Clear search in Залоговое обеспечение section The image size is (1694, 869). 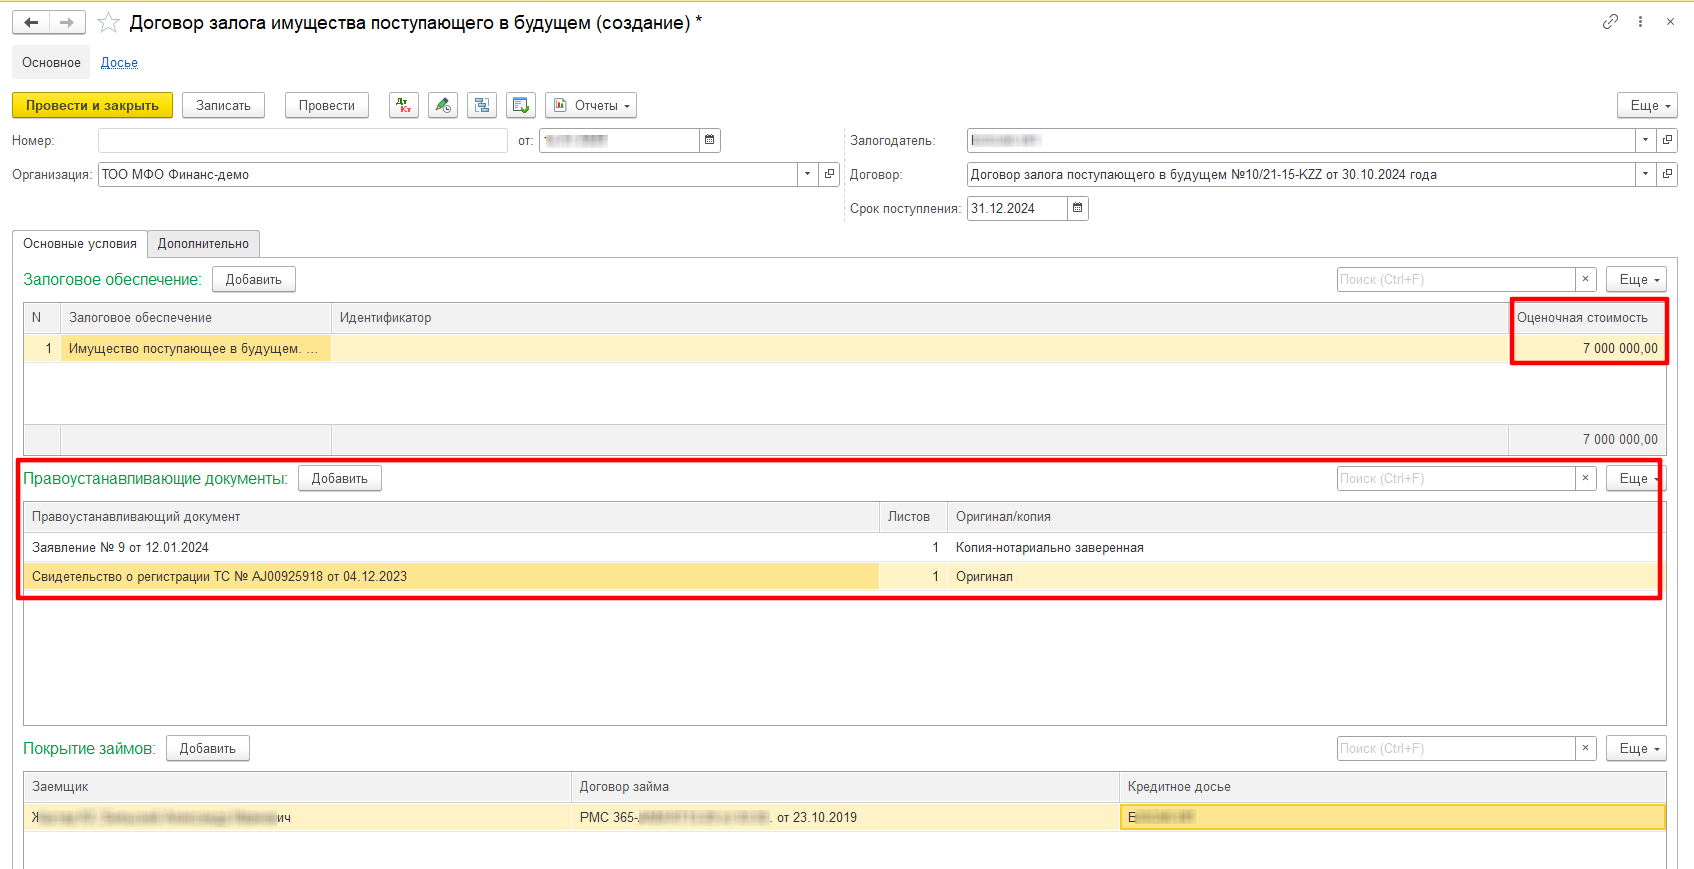1585,279
